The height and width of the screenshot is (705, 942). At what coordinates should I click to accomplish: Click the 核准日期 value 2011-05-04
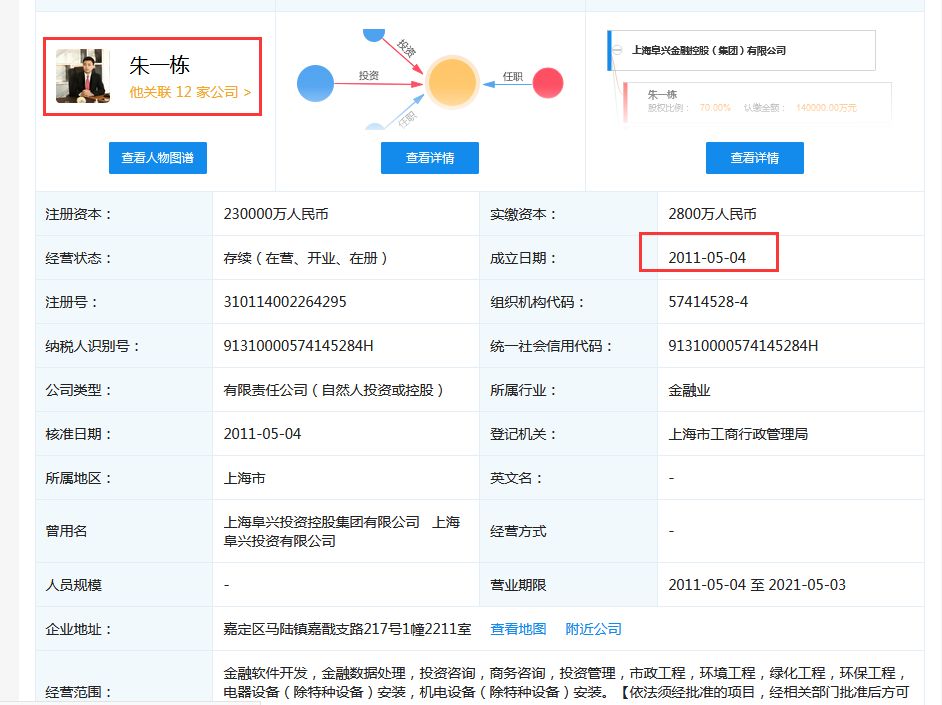262,434
